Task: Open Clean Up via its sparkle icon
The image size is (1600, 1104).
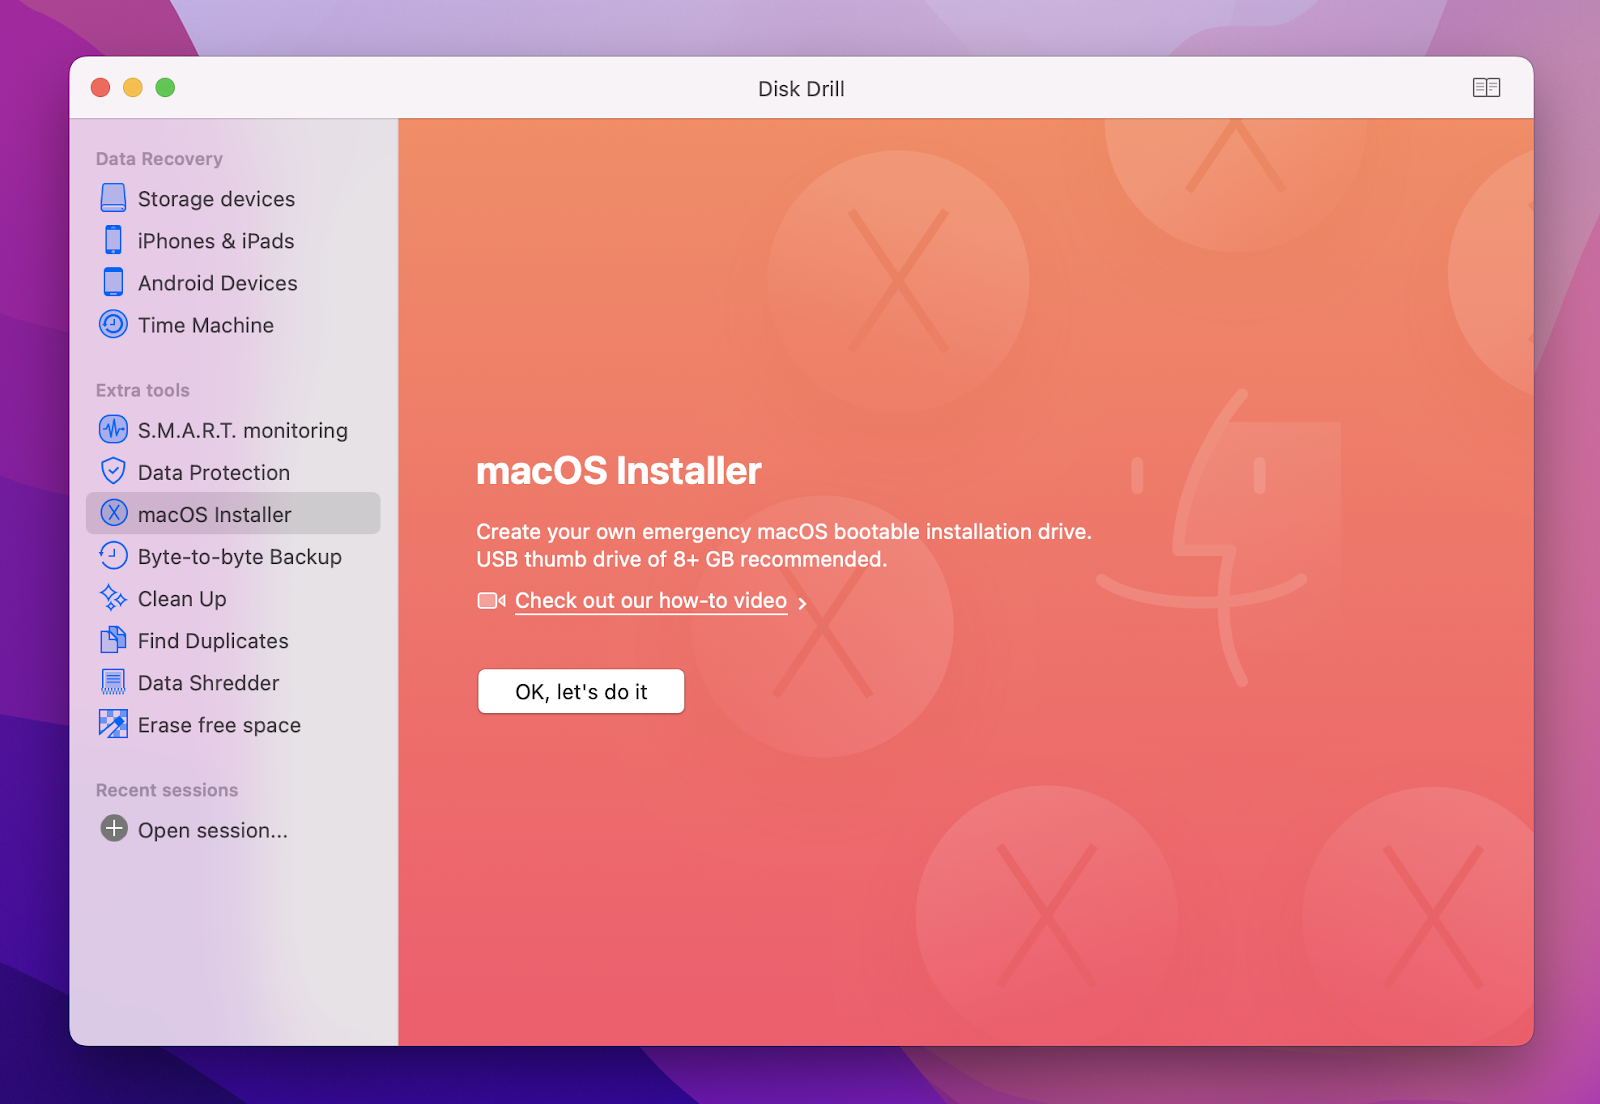Action: click(113, 598)
